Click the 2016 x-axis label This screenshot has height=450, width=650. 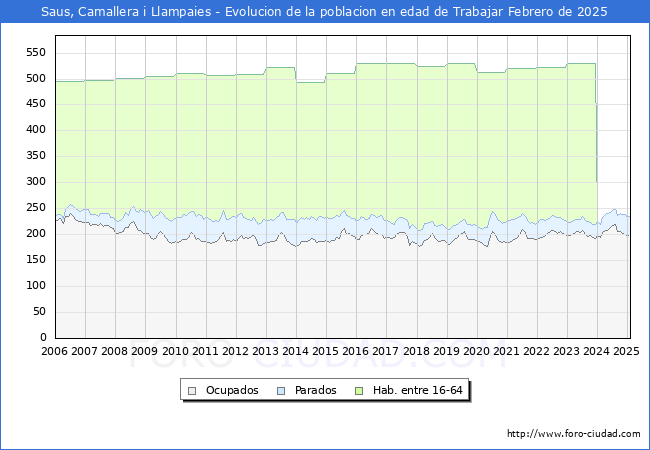pyautogui.click(x=356, y=351)
